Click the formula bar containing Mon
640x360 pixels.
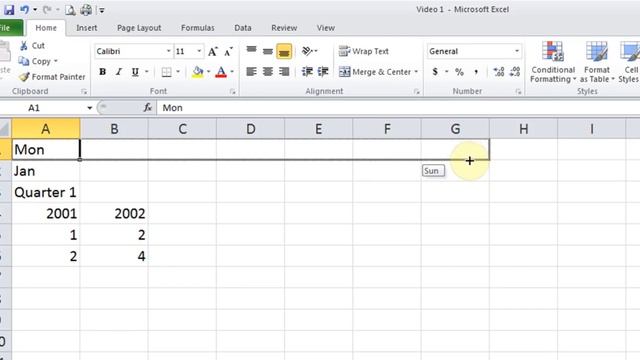click(x=398, y=108)
